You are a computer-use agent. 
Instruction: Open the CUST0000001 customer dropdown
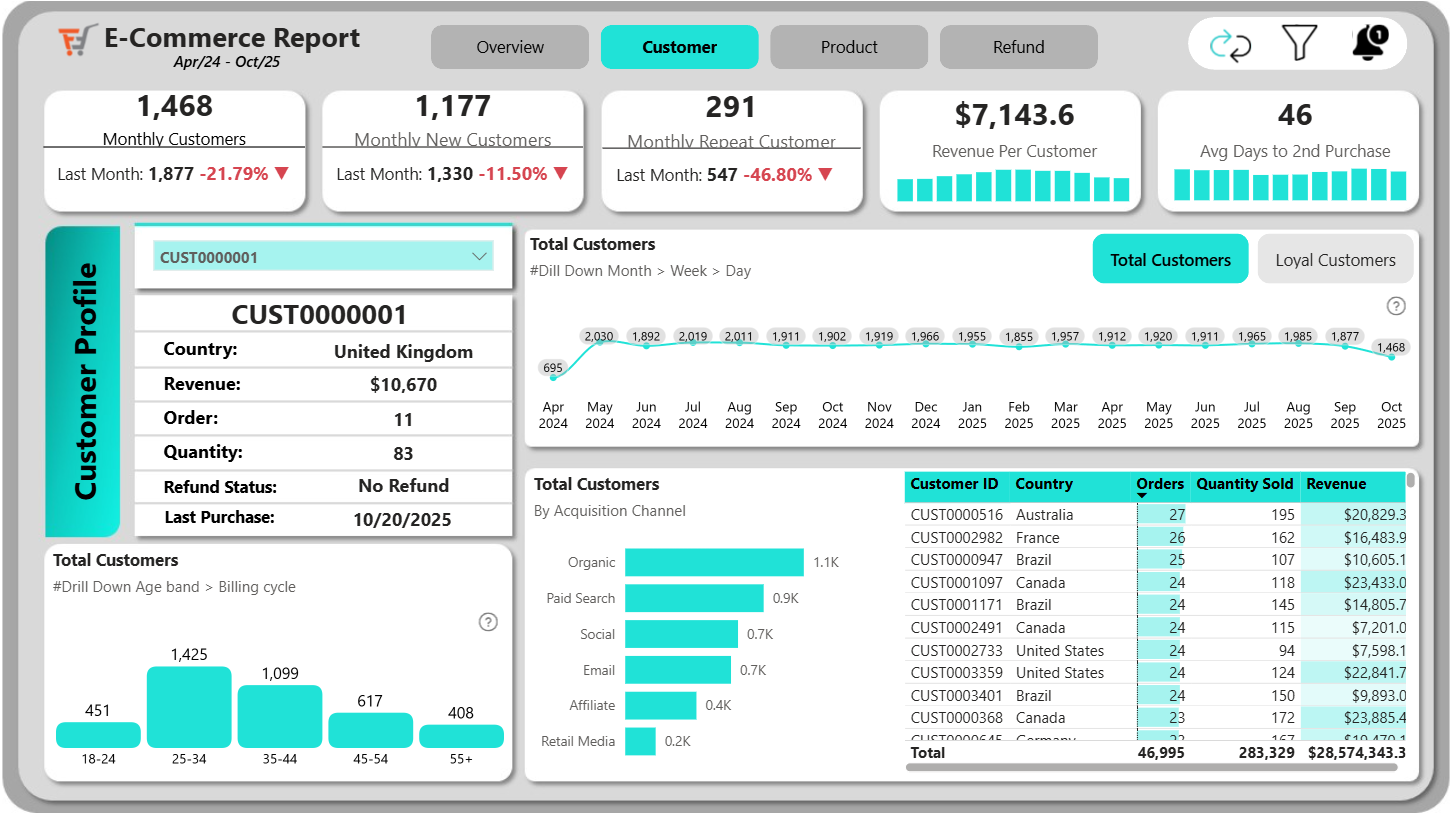pos(323,257)
